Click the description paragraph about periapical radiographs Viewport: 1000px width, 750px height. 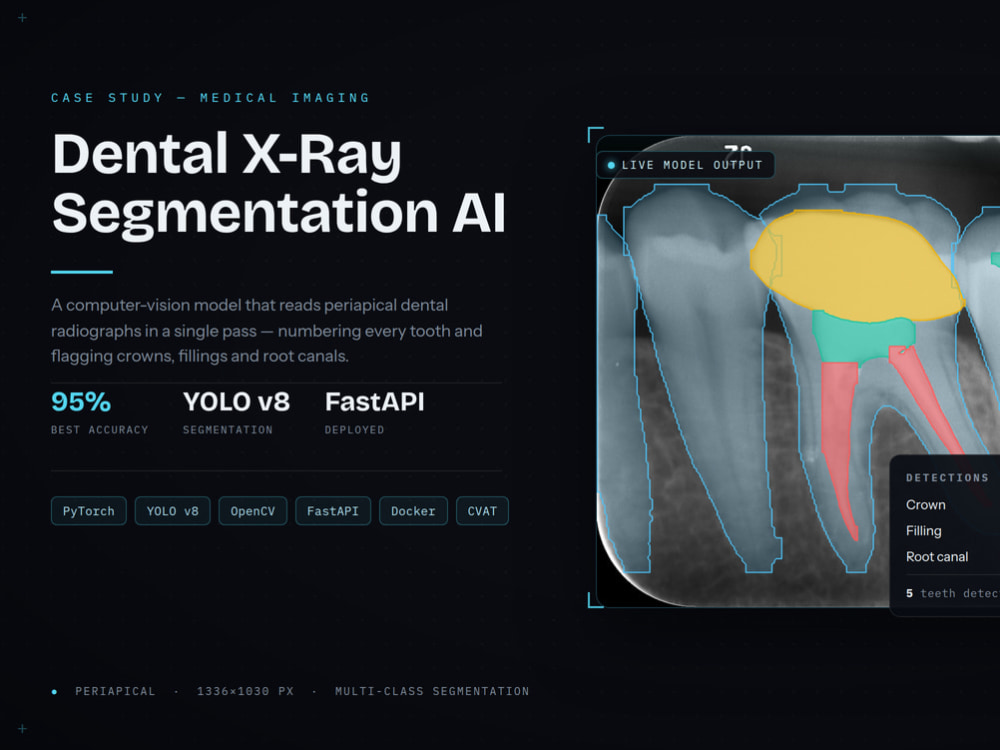tap(267, 330)
